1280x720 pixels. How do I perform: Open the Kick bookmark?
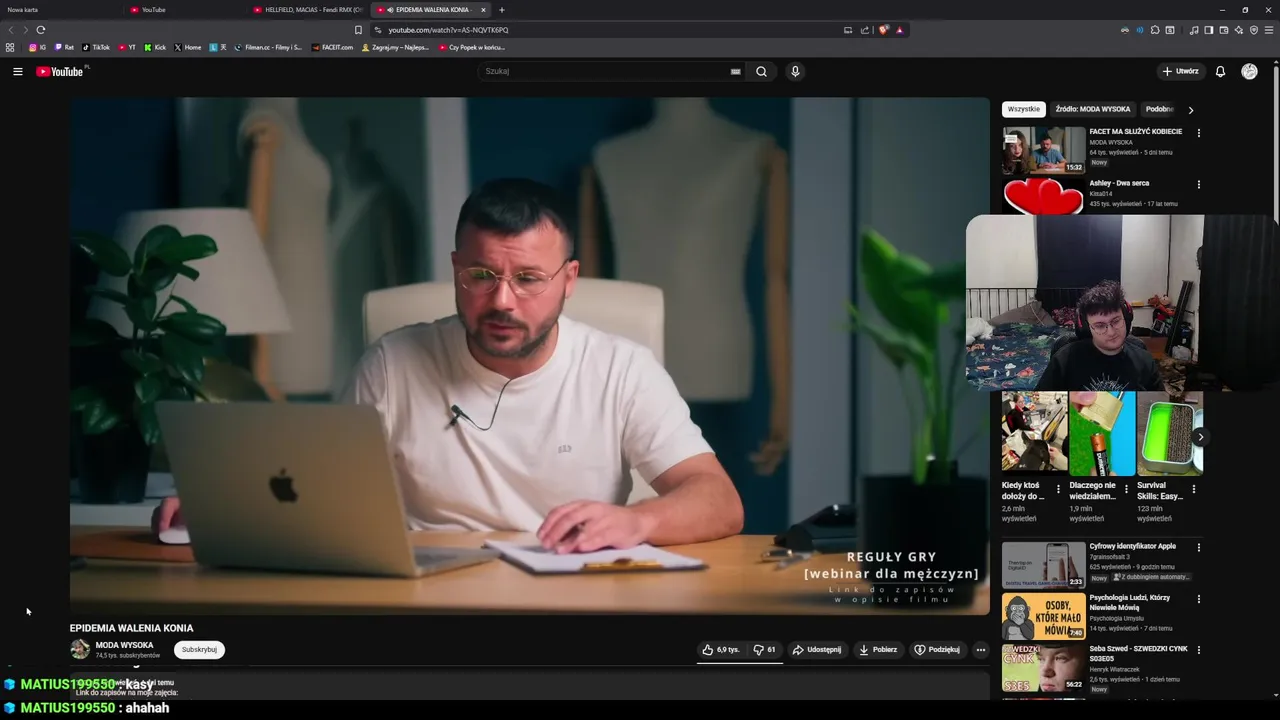click(155, 47)
